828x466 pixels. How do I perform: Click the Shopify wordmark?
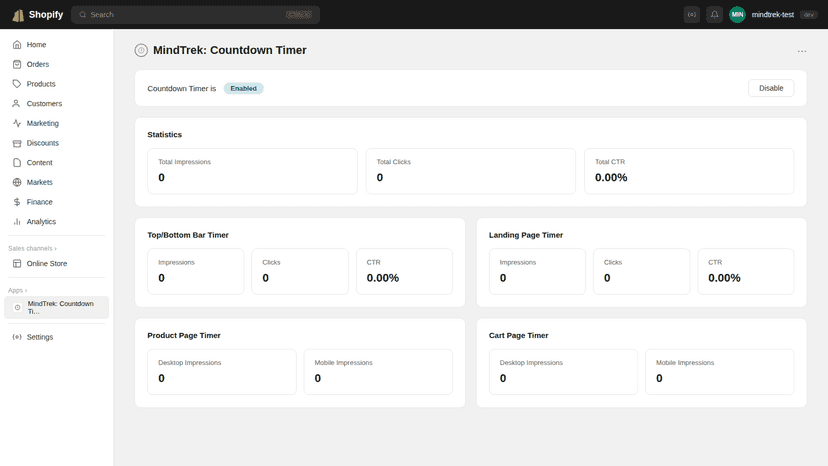[46, 15]
